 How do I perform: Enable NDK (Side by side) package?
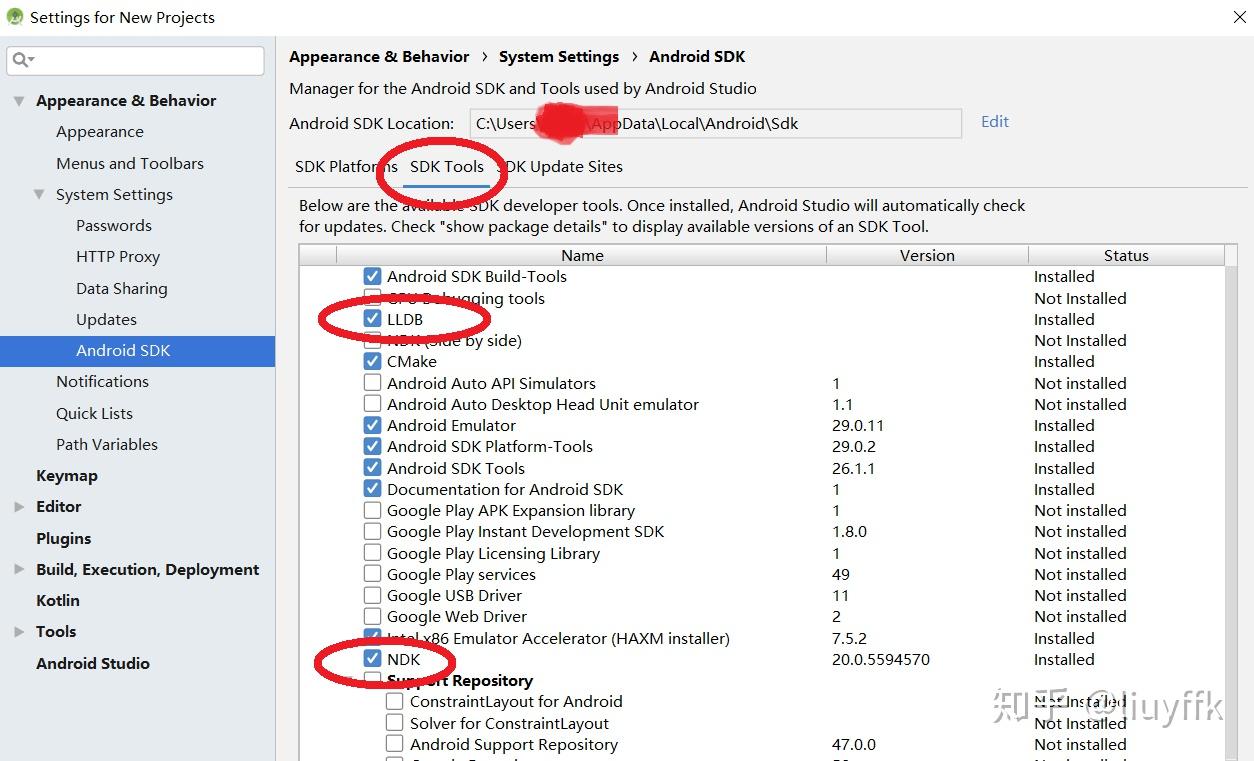(x=372, y=340)
